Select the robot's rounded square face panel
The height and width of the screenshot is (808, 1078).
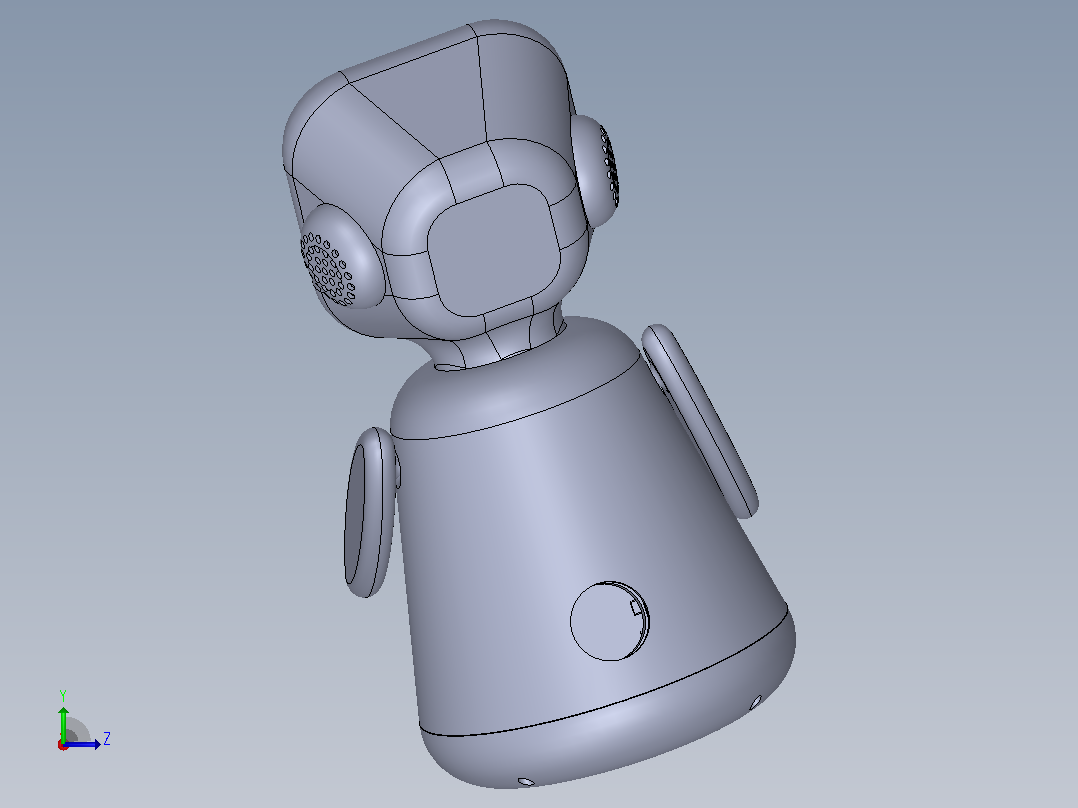(494, 251)
